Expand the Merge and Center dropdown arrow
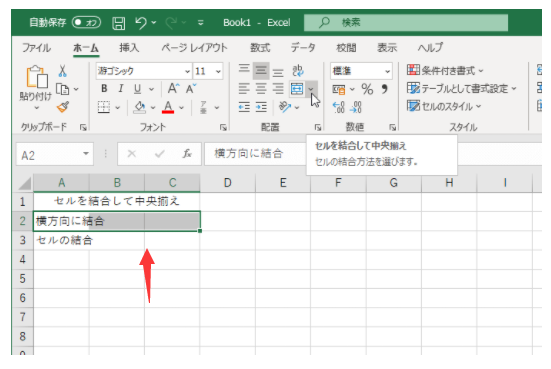 tap(311, 89)
